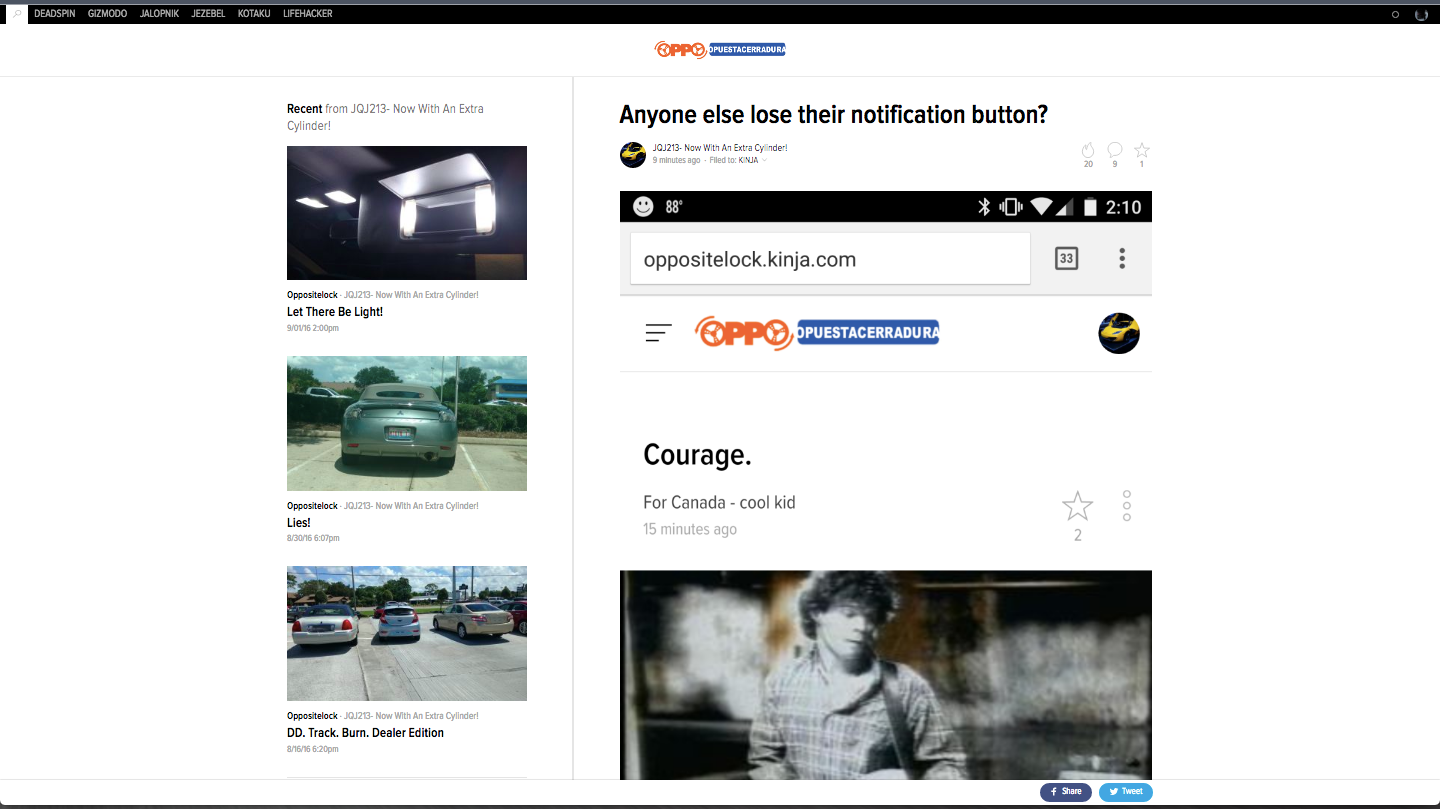Open the 'Lies!' car thumbnail
The width and height of the screenshot is (1440, 809).
pos(407,423)
